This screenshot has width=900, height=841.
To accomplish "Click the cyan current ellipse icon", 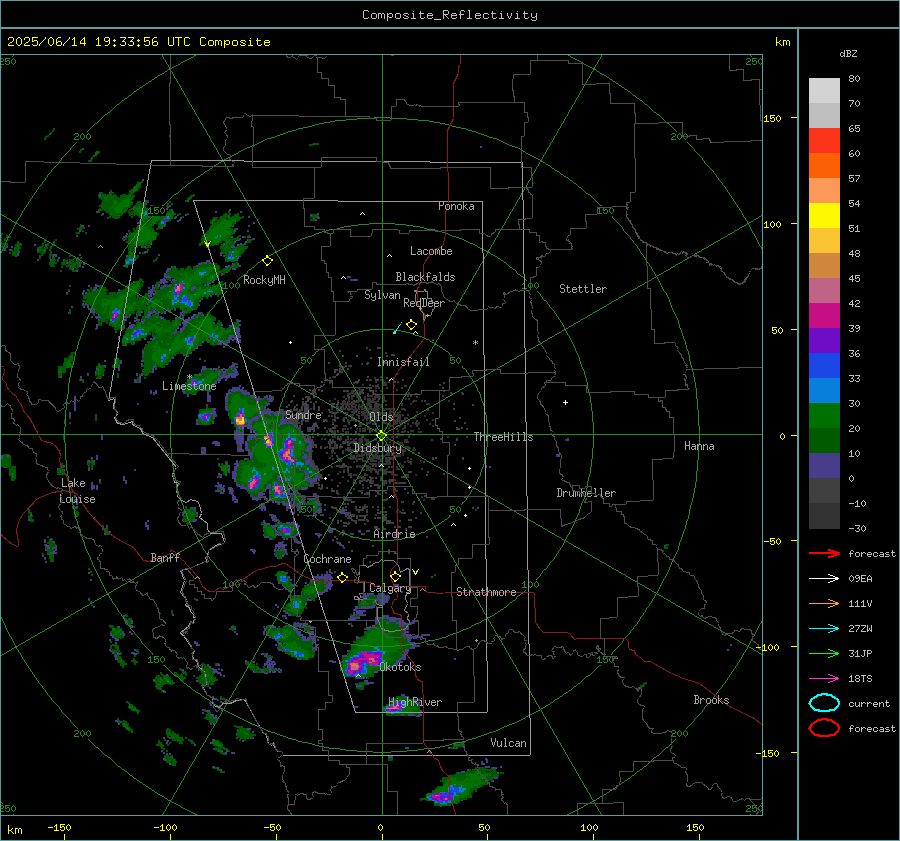I will coord(824,703).
